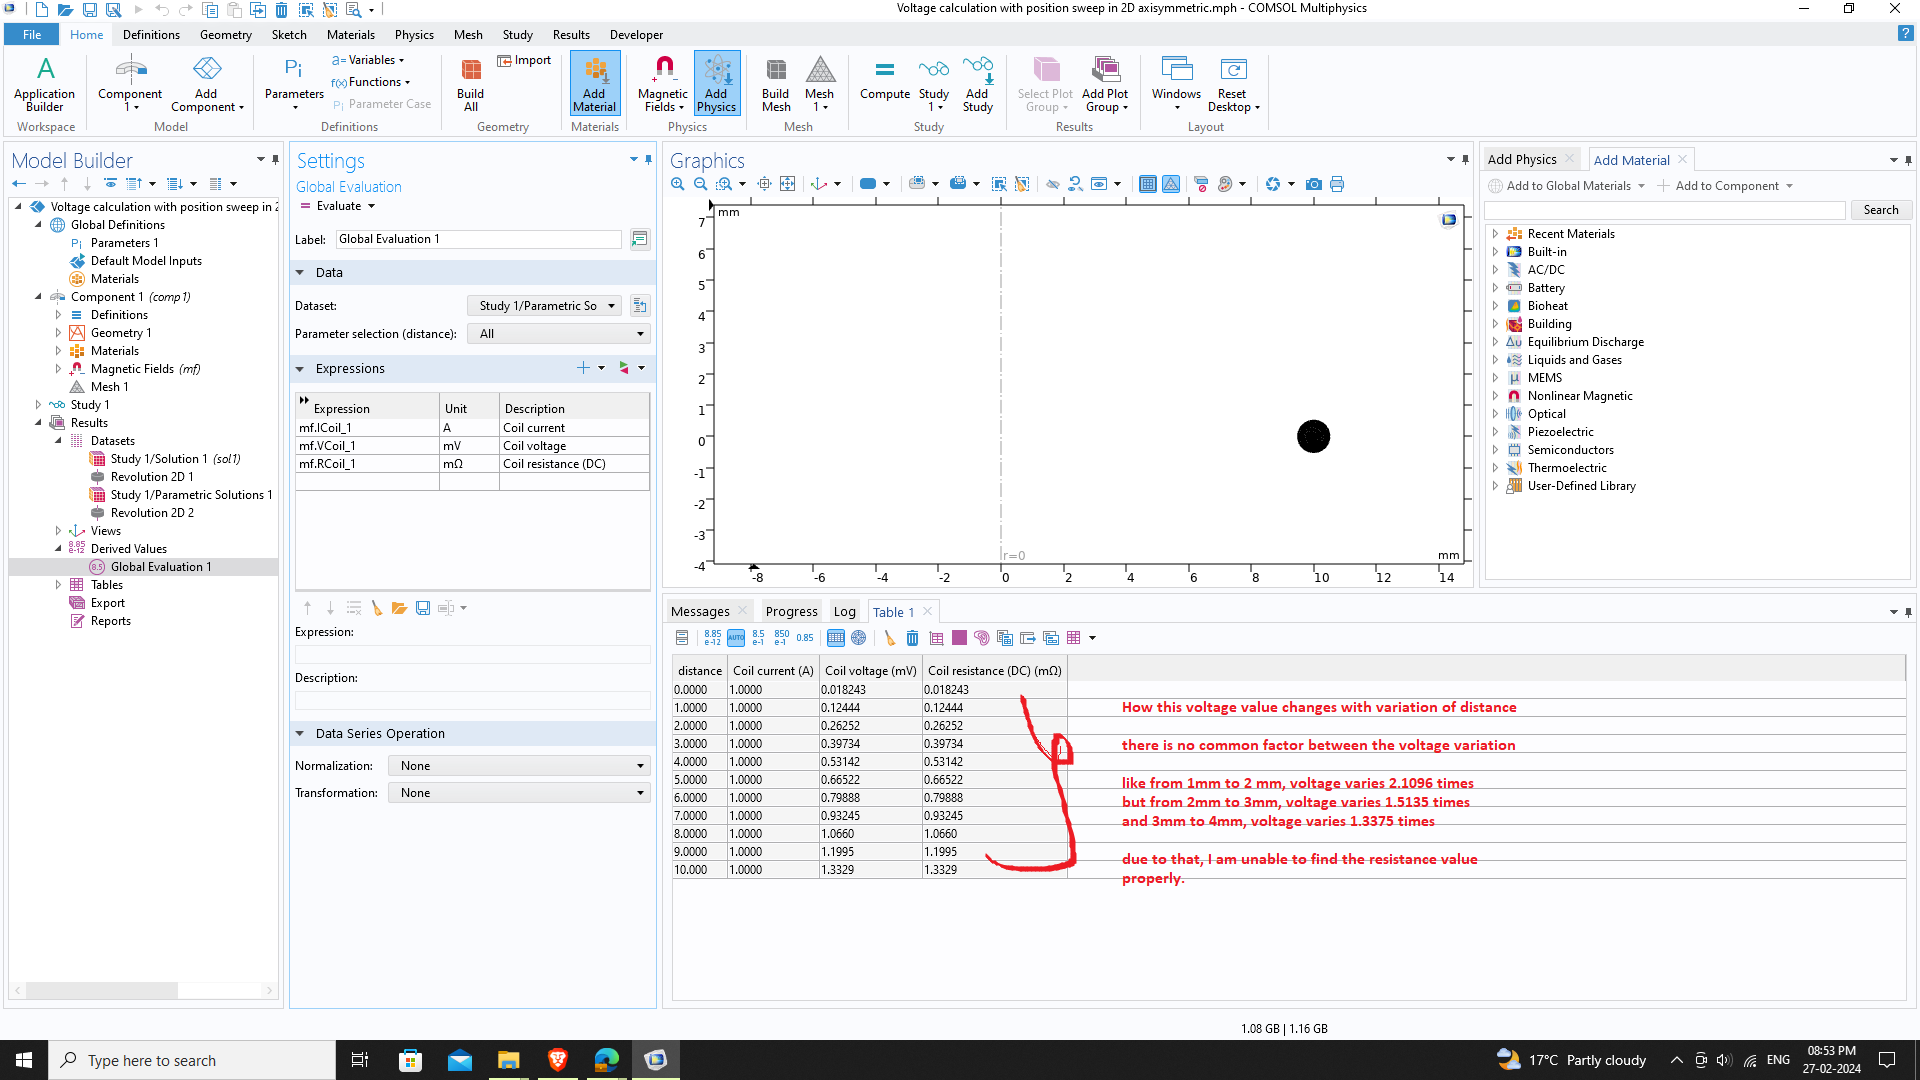Image resolution: width=1920 pixels, height=1080 pixels.
Task: Click the Export table icon
Action: click(x=1028, y=638)
